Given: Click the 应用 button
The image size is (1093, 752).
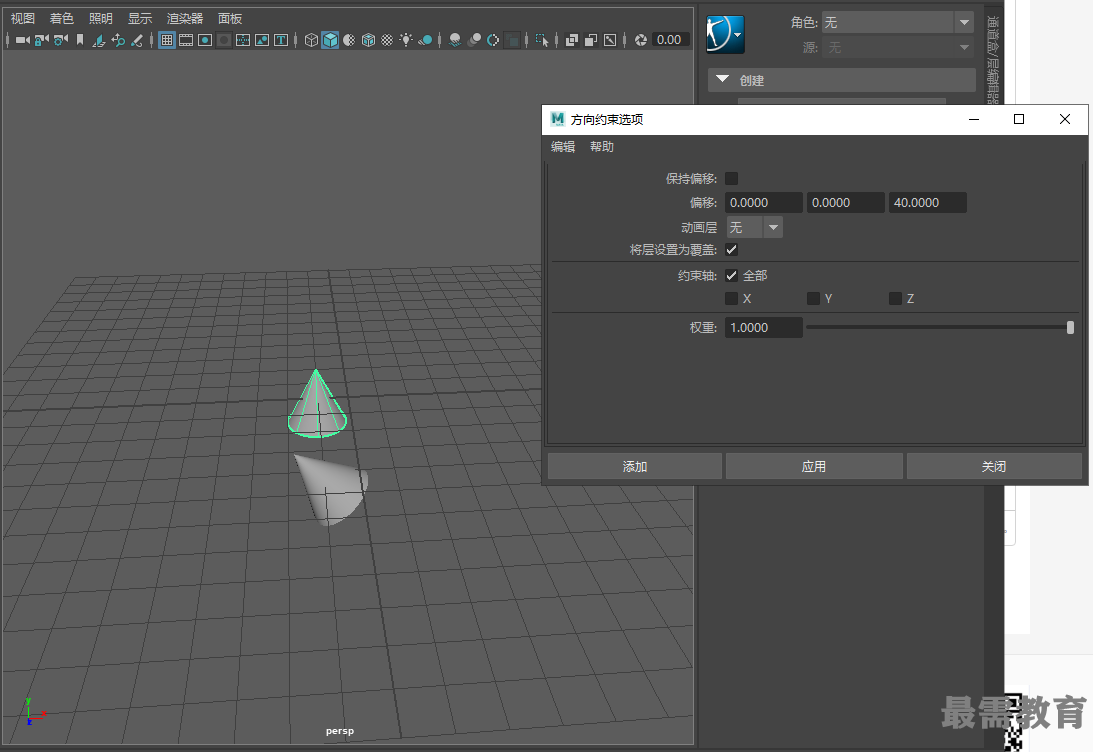Looking at the screenshot, I should (x=813, y=466).
